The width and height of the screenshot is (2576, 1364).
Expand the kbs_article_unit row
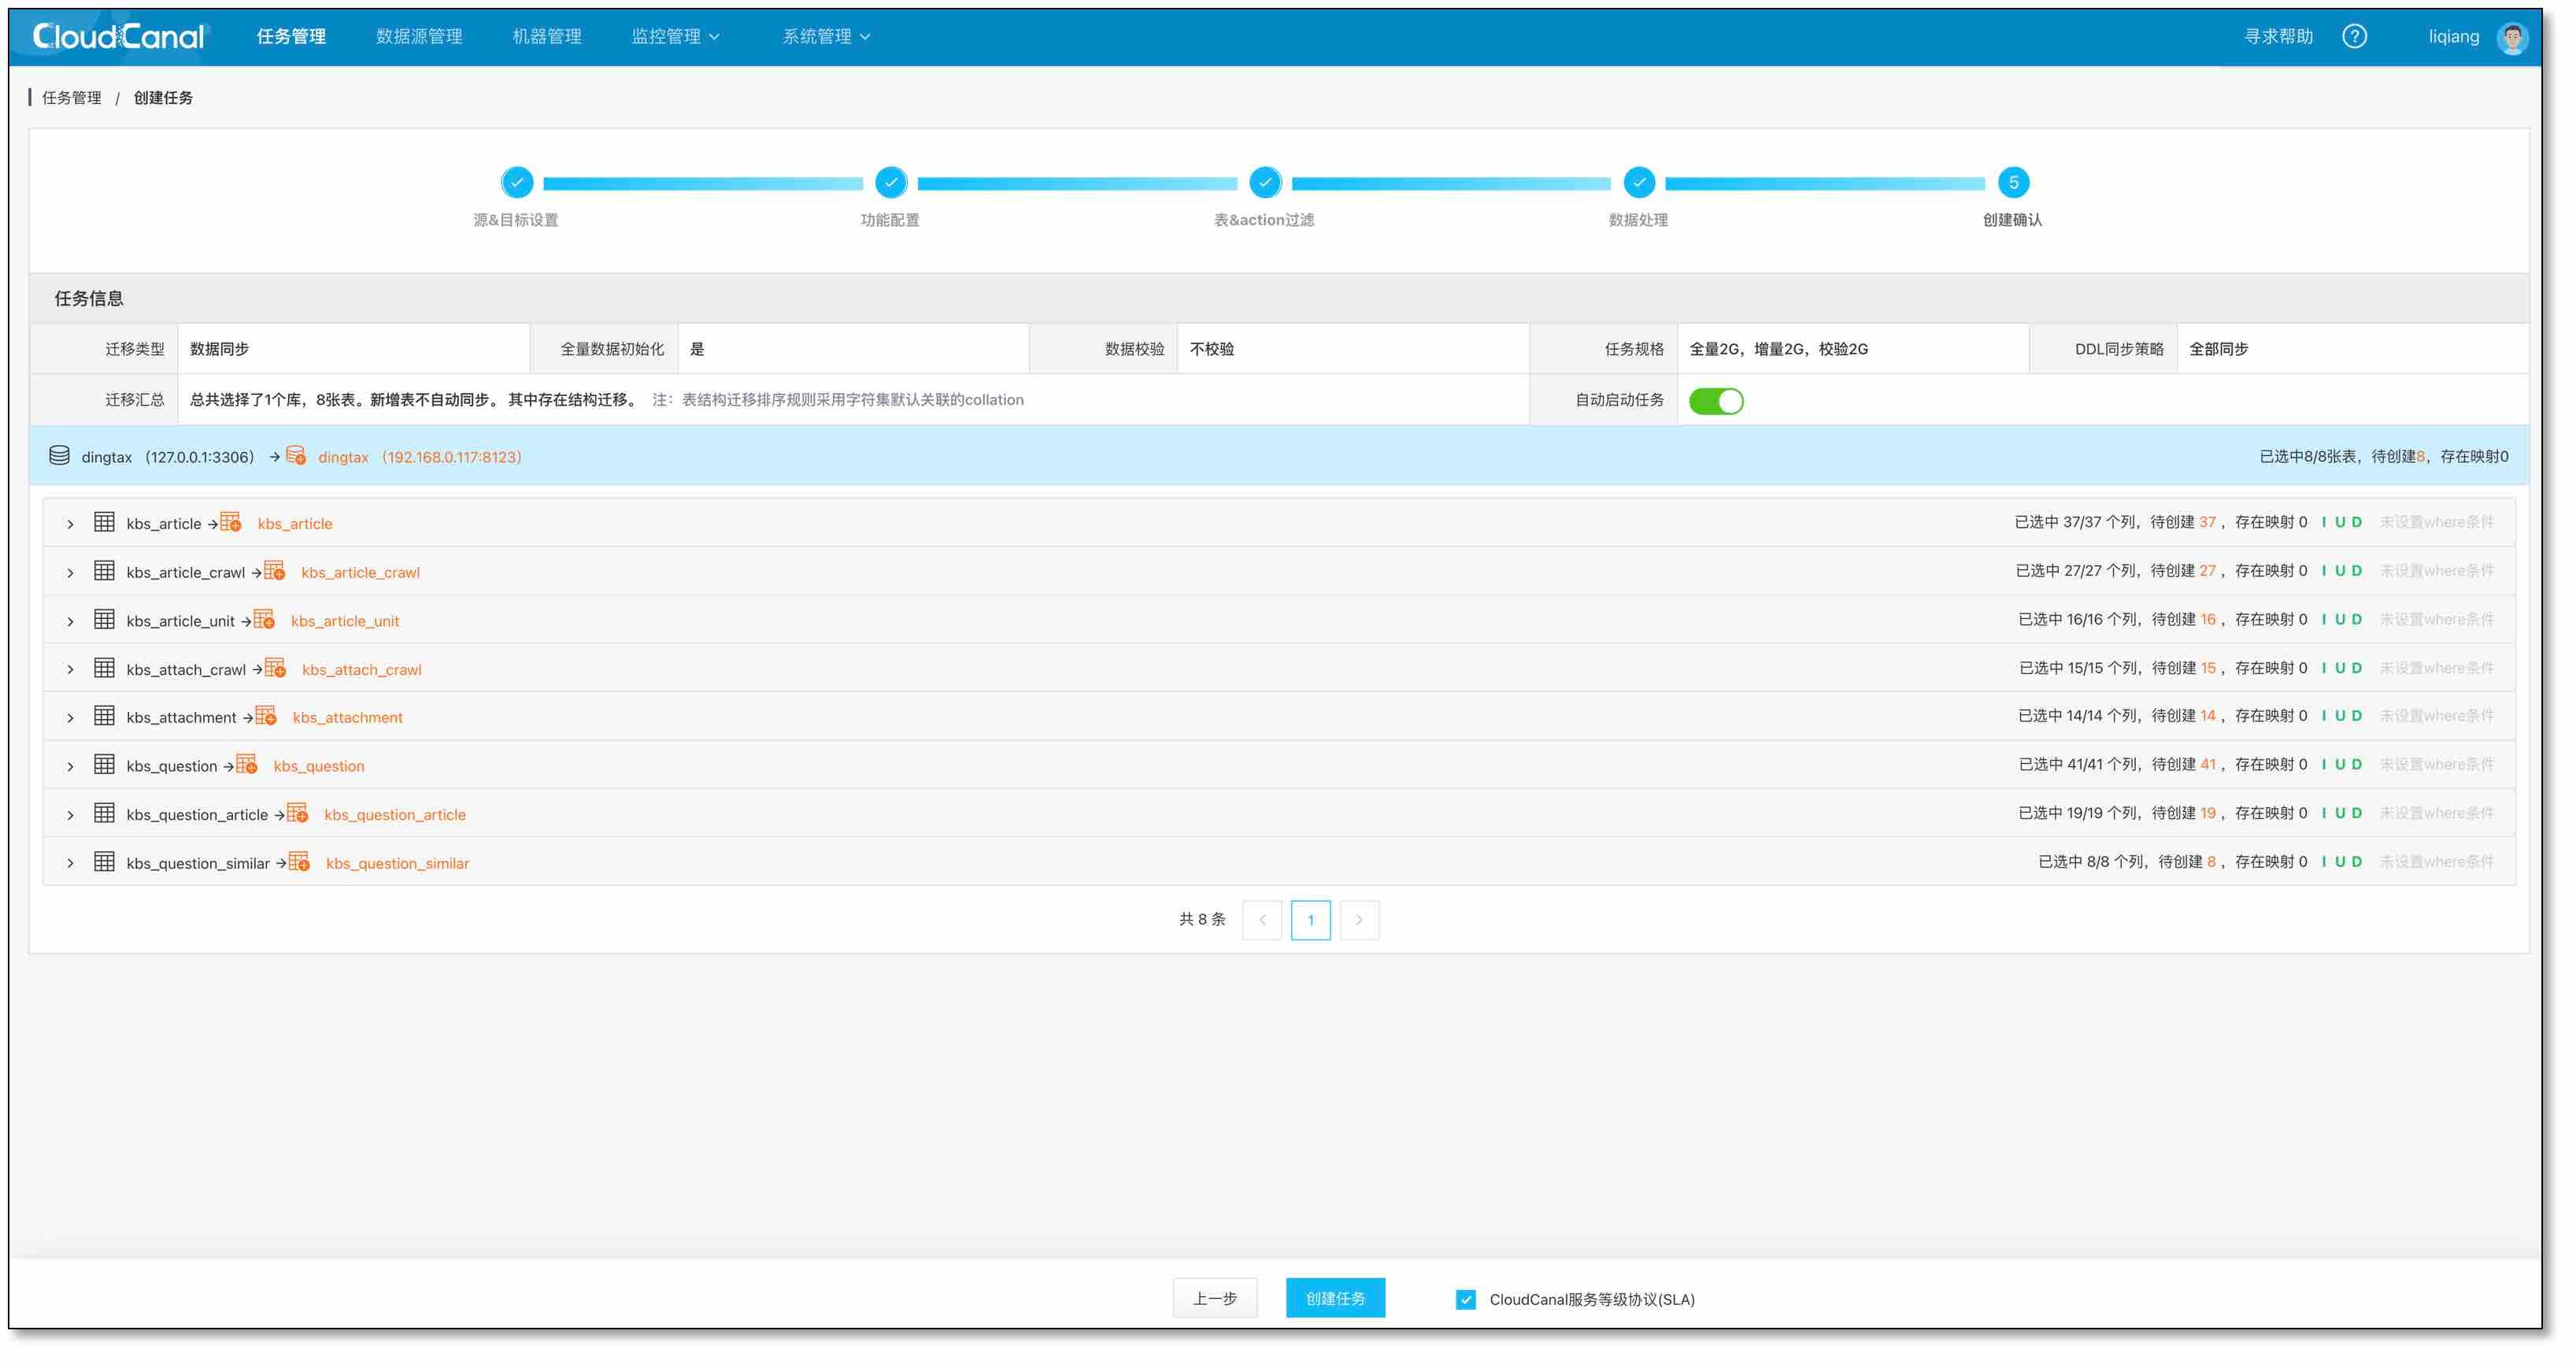point(70,622)
